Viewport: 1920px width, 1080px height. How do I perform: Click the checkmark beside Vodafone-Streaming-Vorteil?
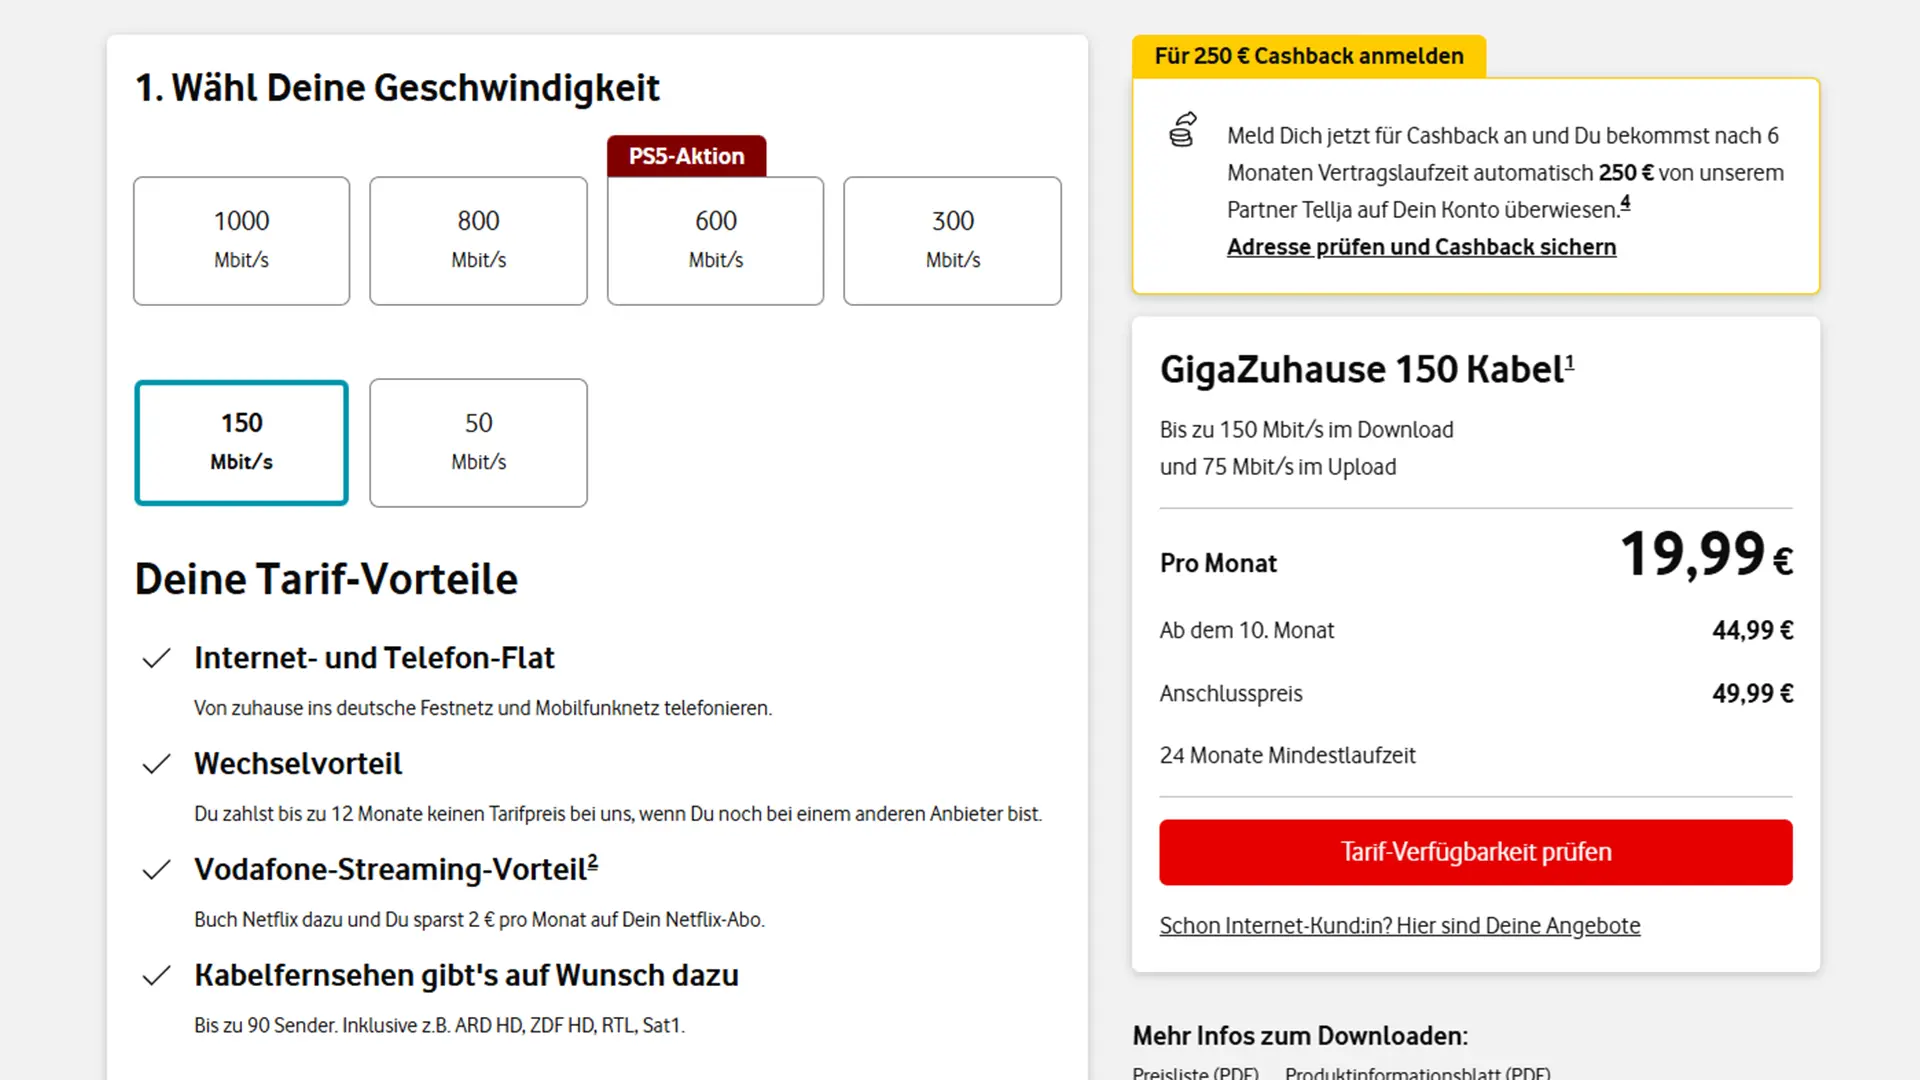pos(157,870)
